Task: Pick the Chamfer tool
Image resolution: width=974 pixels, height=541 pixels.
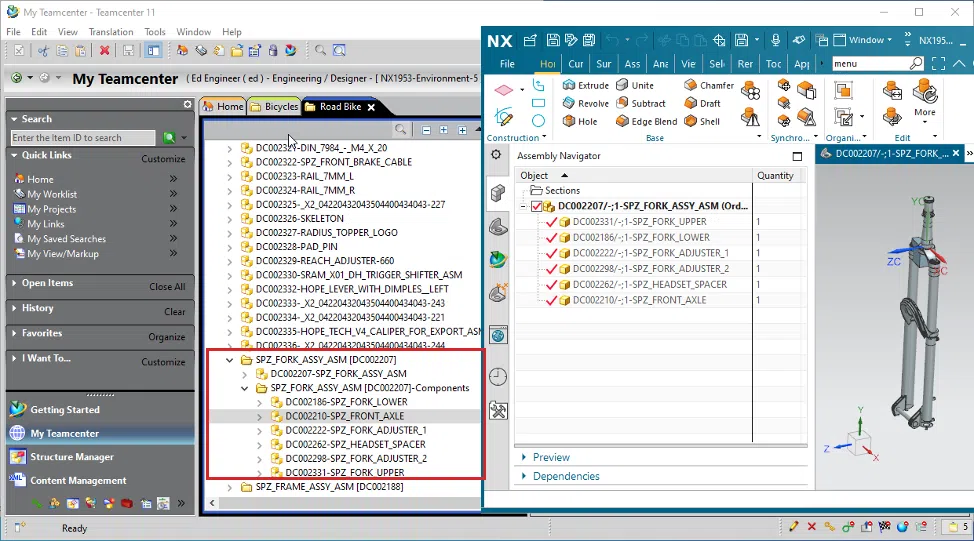Action: tap(709, 85)
